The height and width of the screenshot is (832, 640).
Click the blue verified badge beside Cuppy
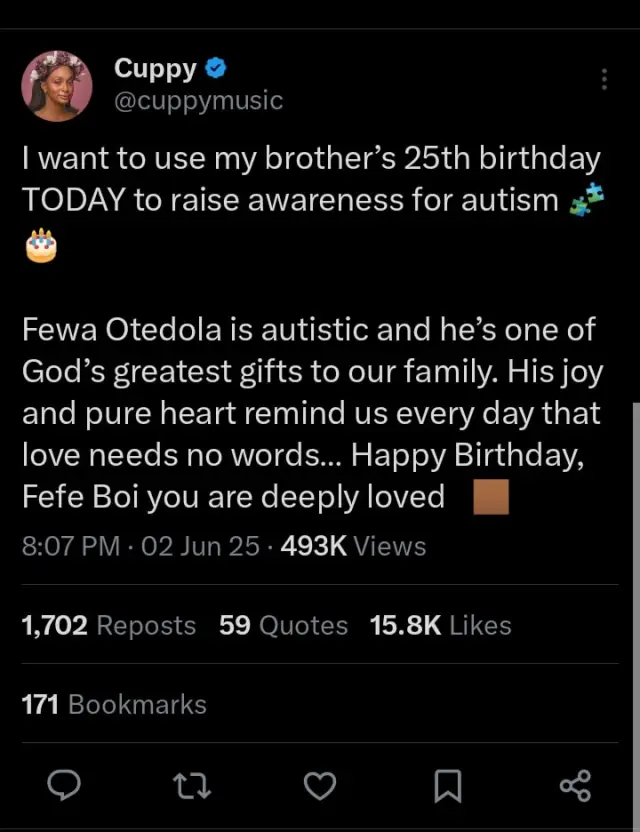[216, 69]
